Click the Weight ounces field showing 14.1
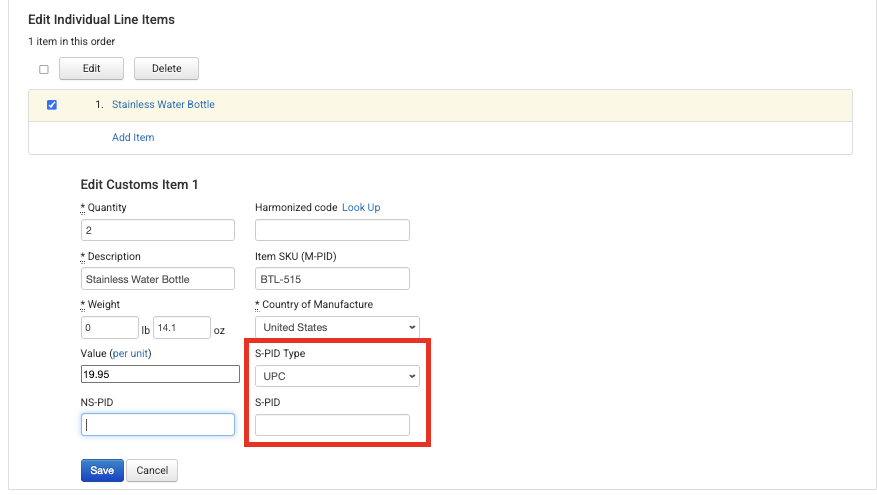The width and height of the screenshot is (877, 495). coord(182,328)
